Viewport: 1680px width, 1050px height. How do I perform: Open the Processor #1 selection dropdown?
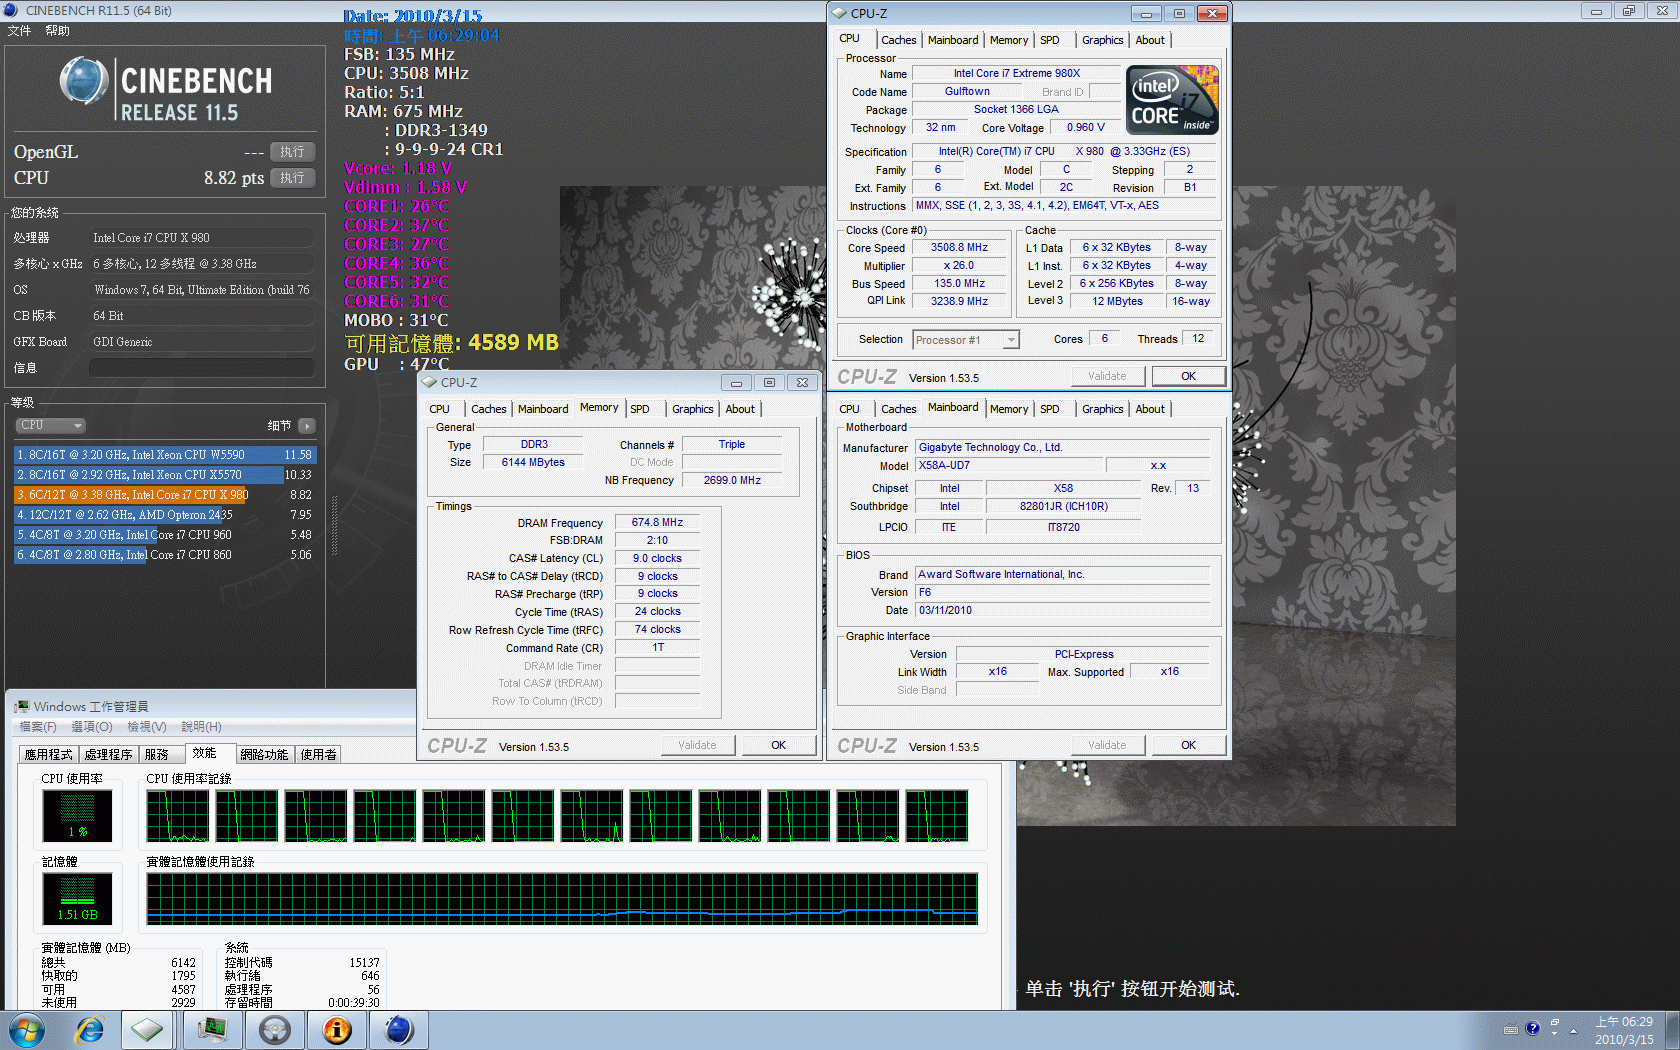click(966, 340)
